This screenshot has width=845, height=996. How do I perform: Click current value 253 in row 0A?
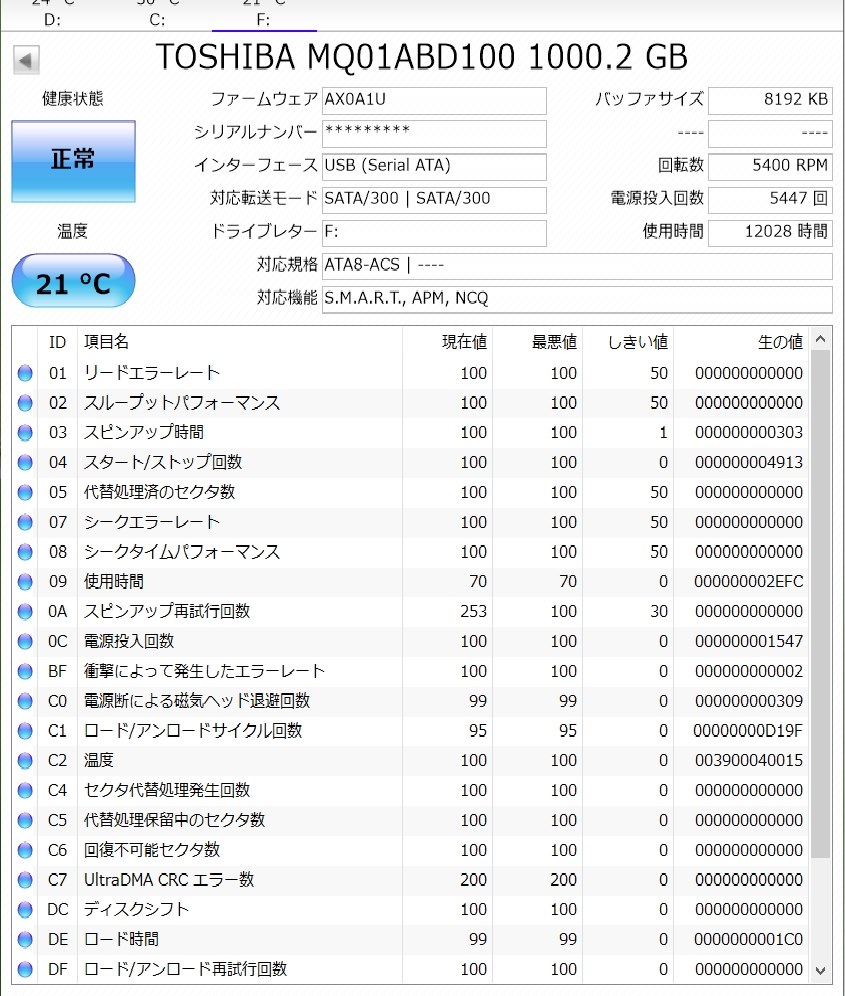click(x=473, y=612)
